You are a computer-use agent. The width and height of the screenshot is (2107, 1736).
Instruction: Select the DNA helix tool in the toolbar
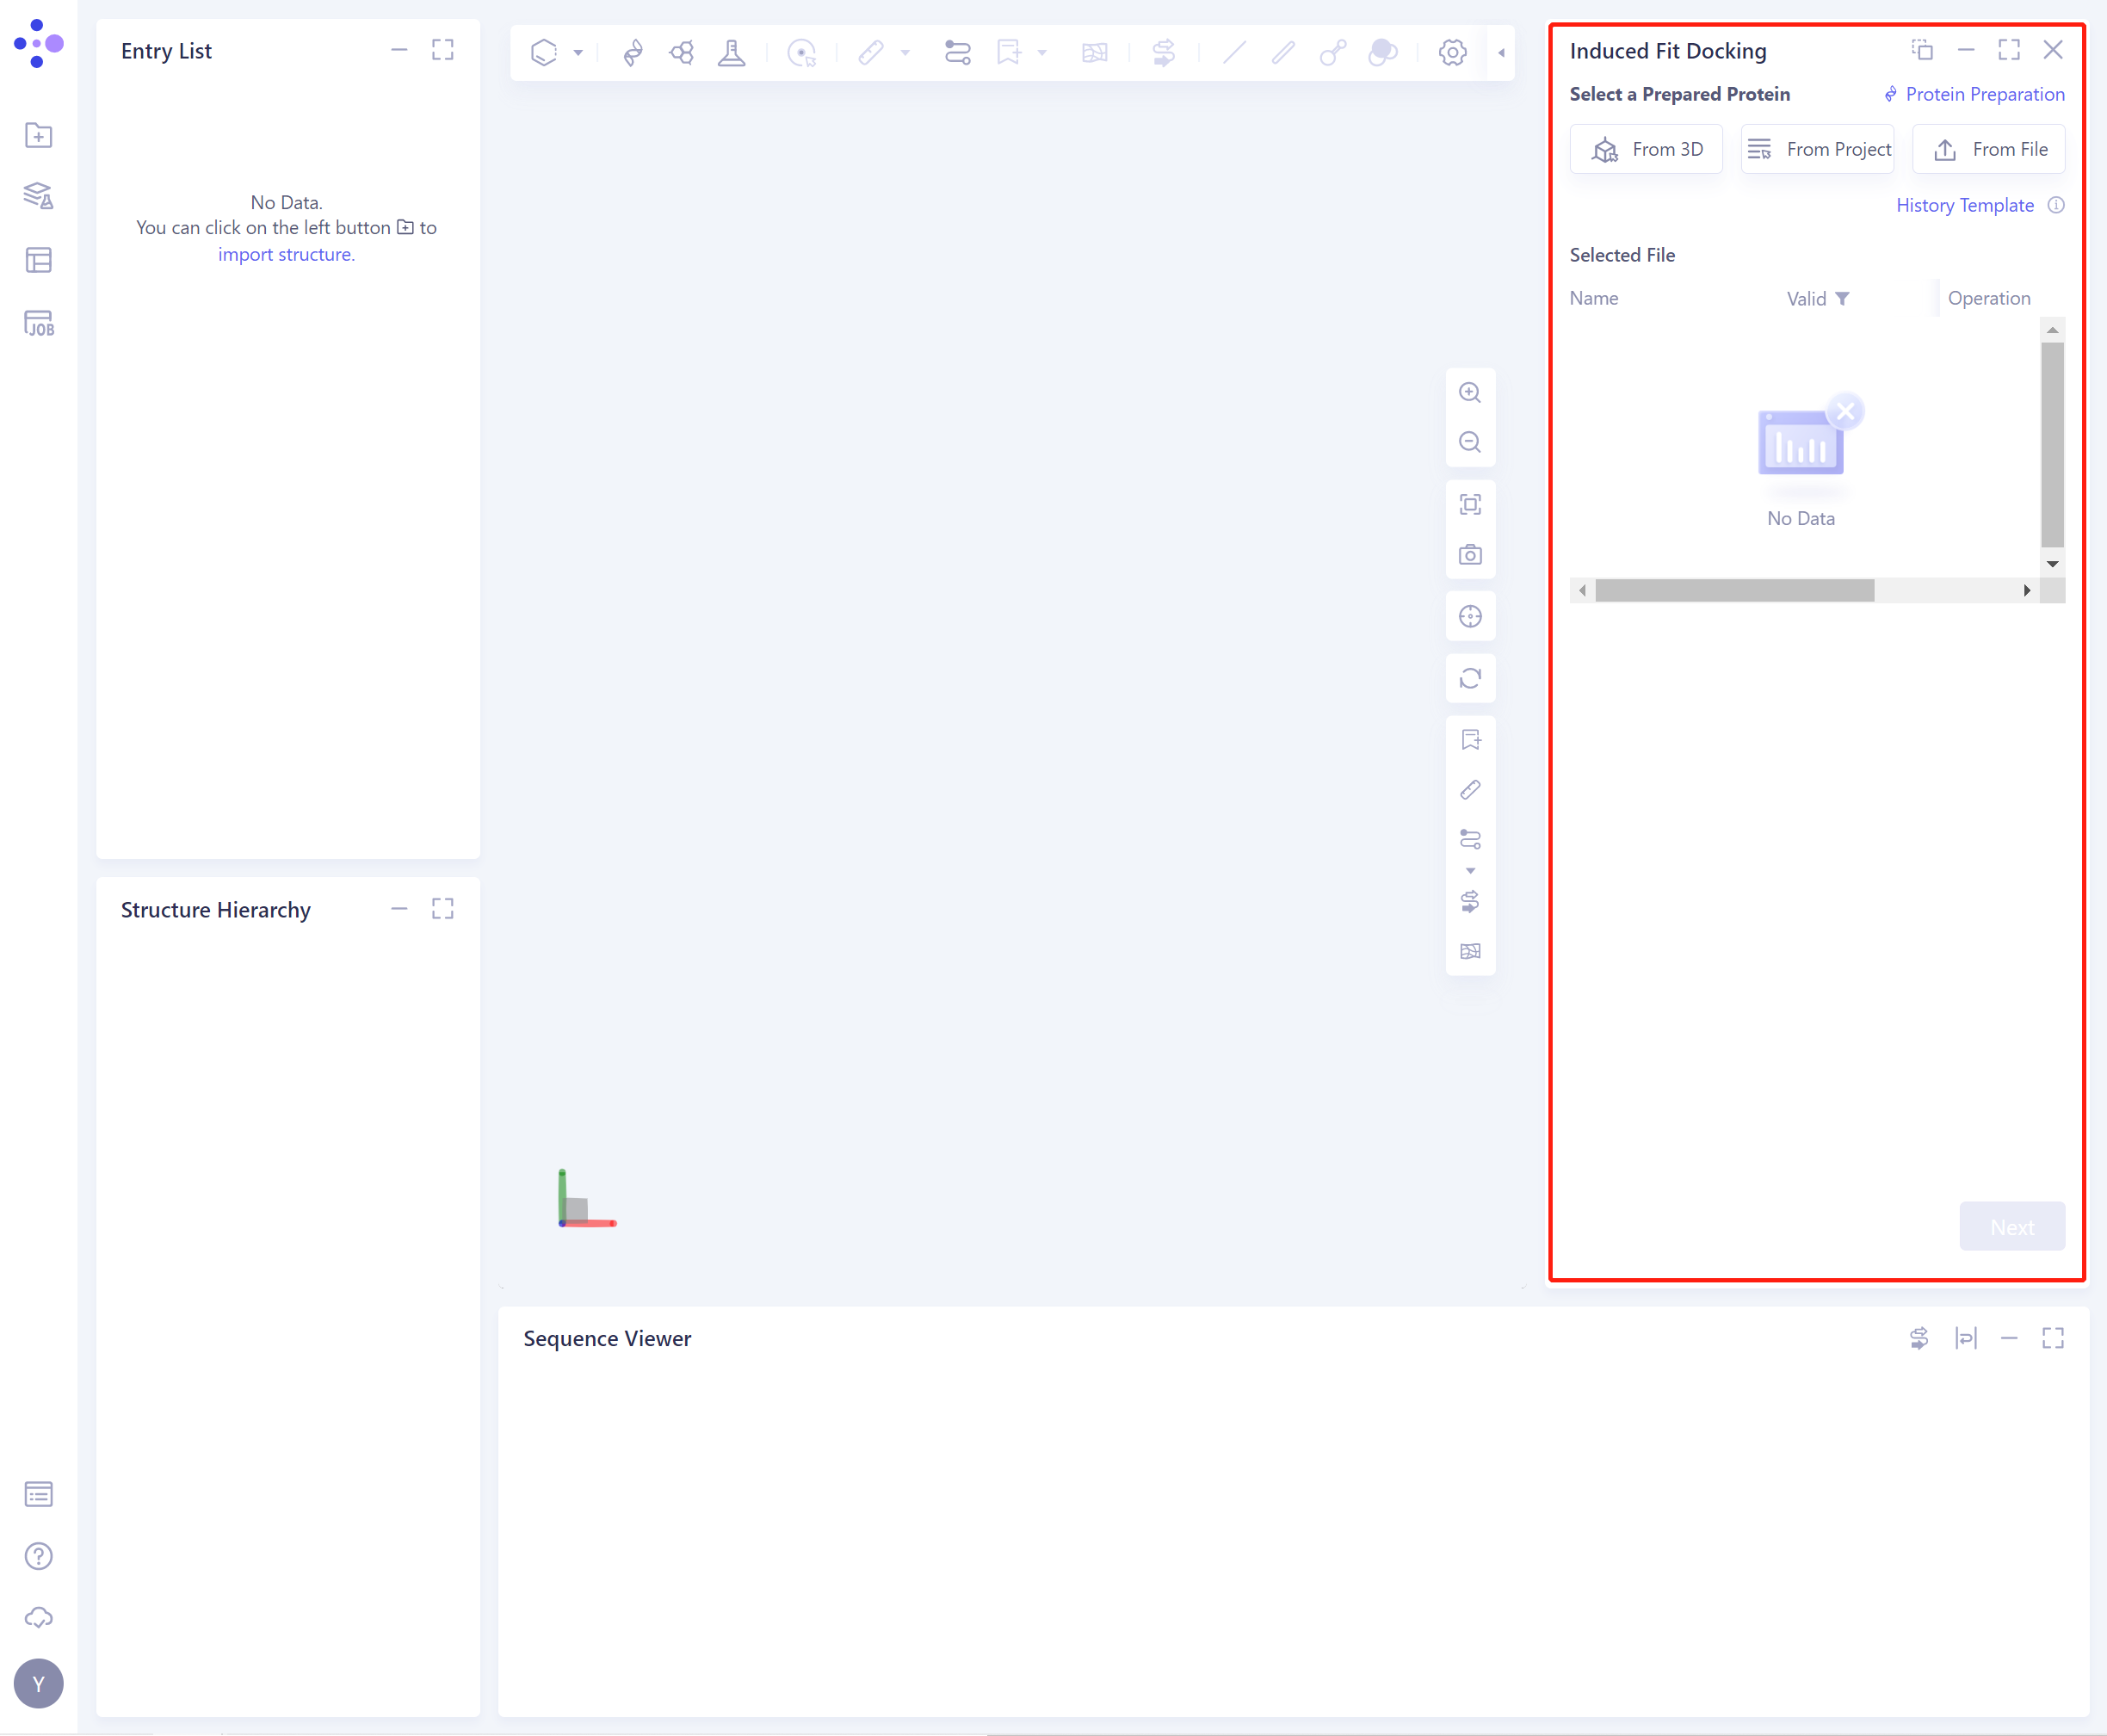point(633,52)
